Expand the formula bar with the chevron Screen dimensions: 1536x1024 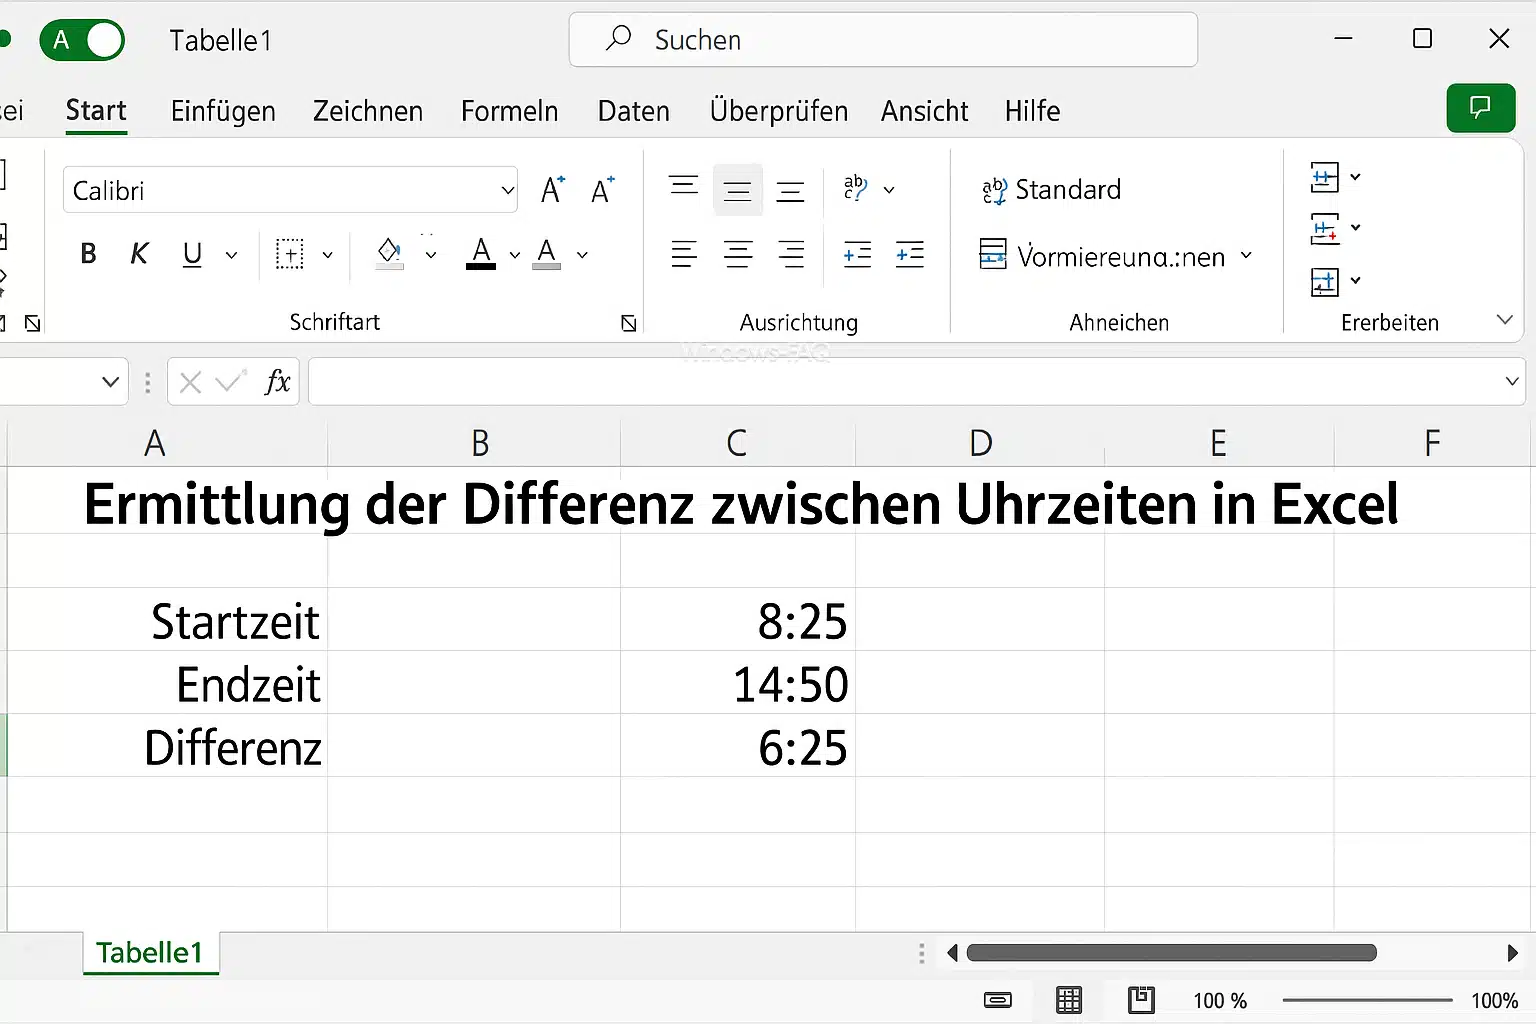tap(1511, 381)
